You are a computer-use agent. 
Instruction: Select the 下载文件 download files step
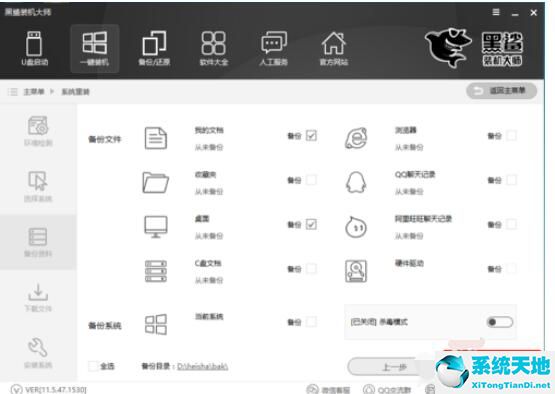[x=38, y=297]
